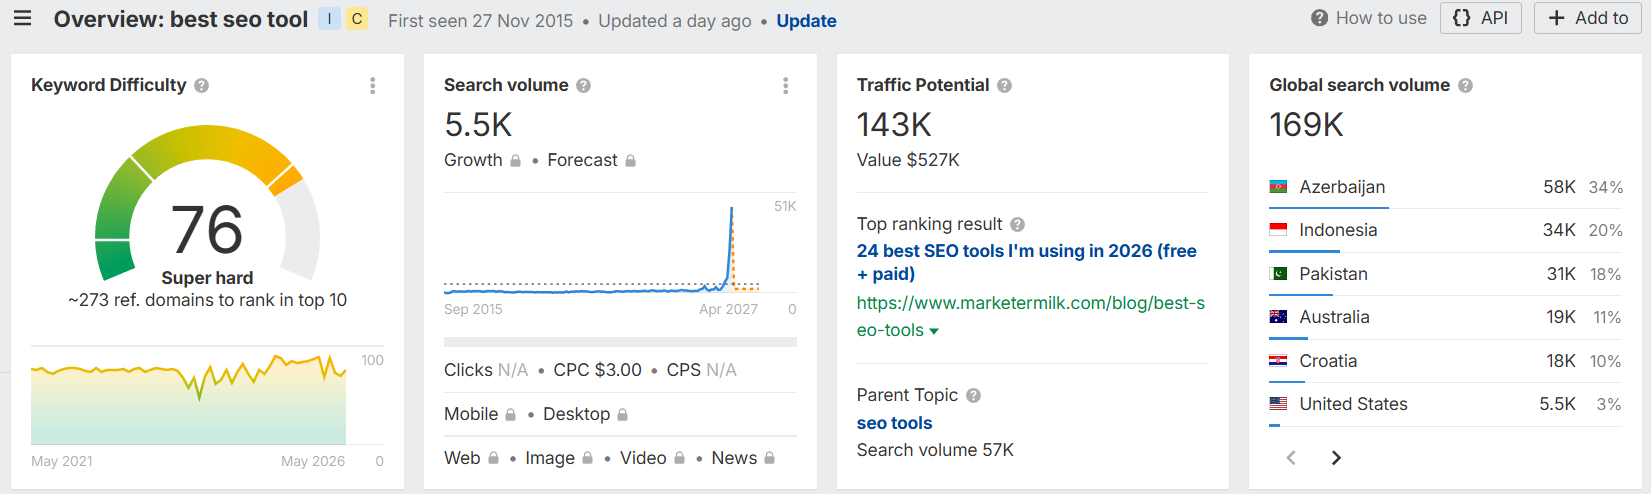This screenshot has width=1651, height=494.
Task: Click the United States flag icon
Action: pyautogui.click(x=1278, y=404)
